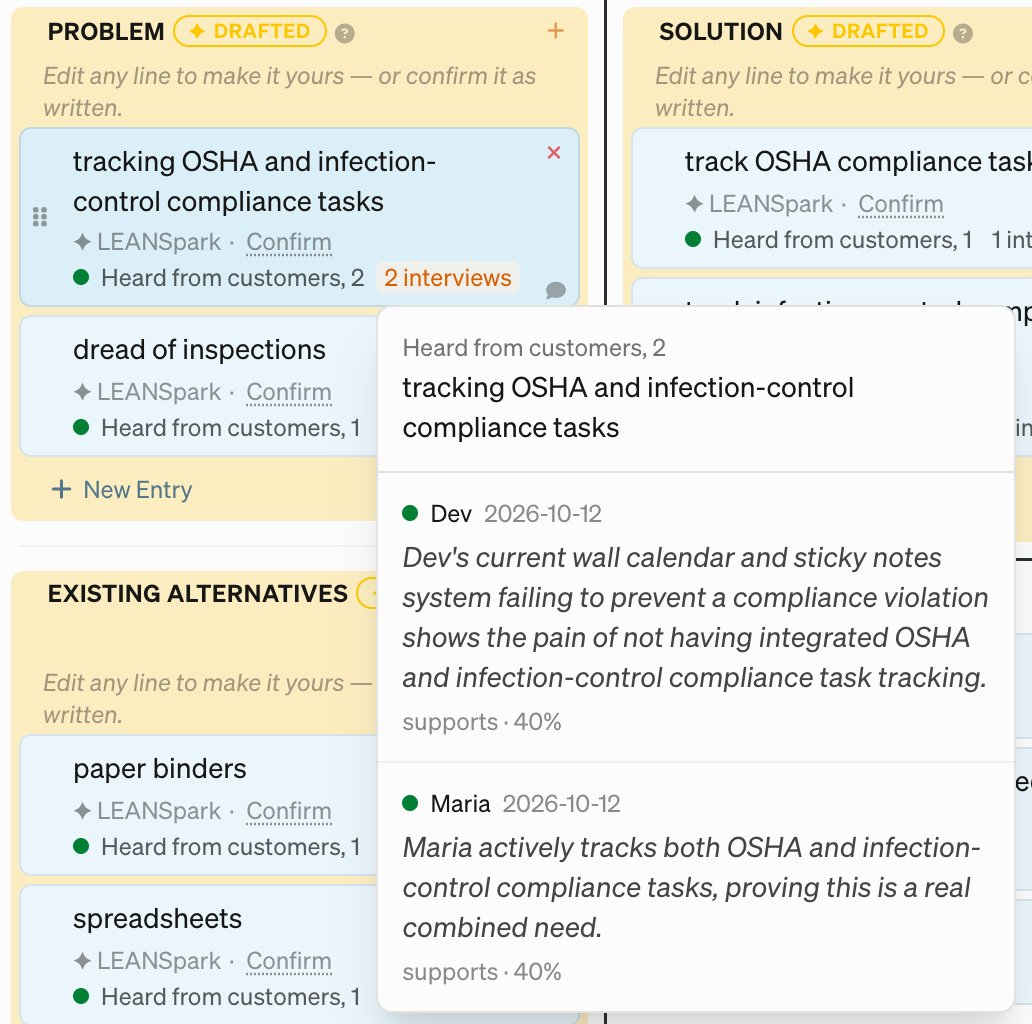Open the Problem section help question mark
The height and width of the screenshot is (1024, 1032).
344,33
